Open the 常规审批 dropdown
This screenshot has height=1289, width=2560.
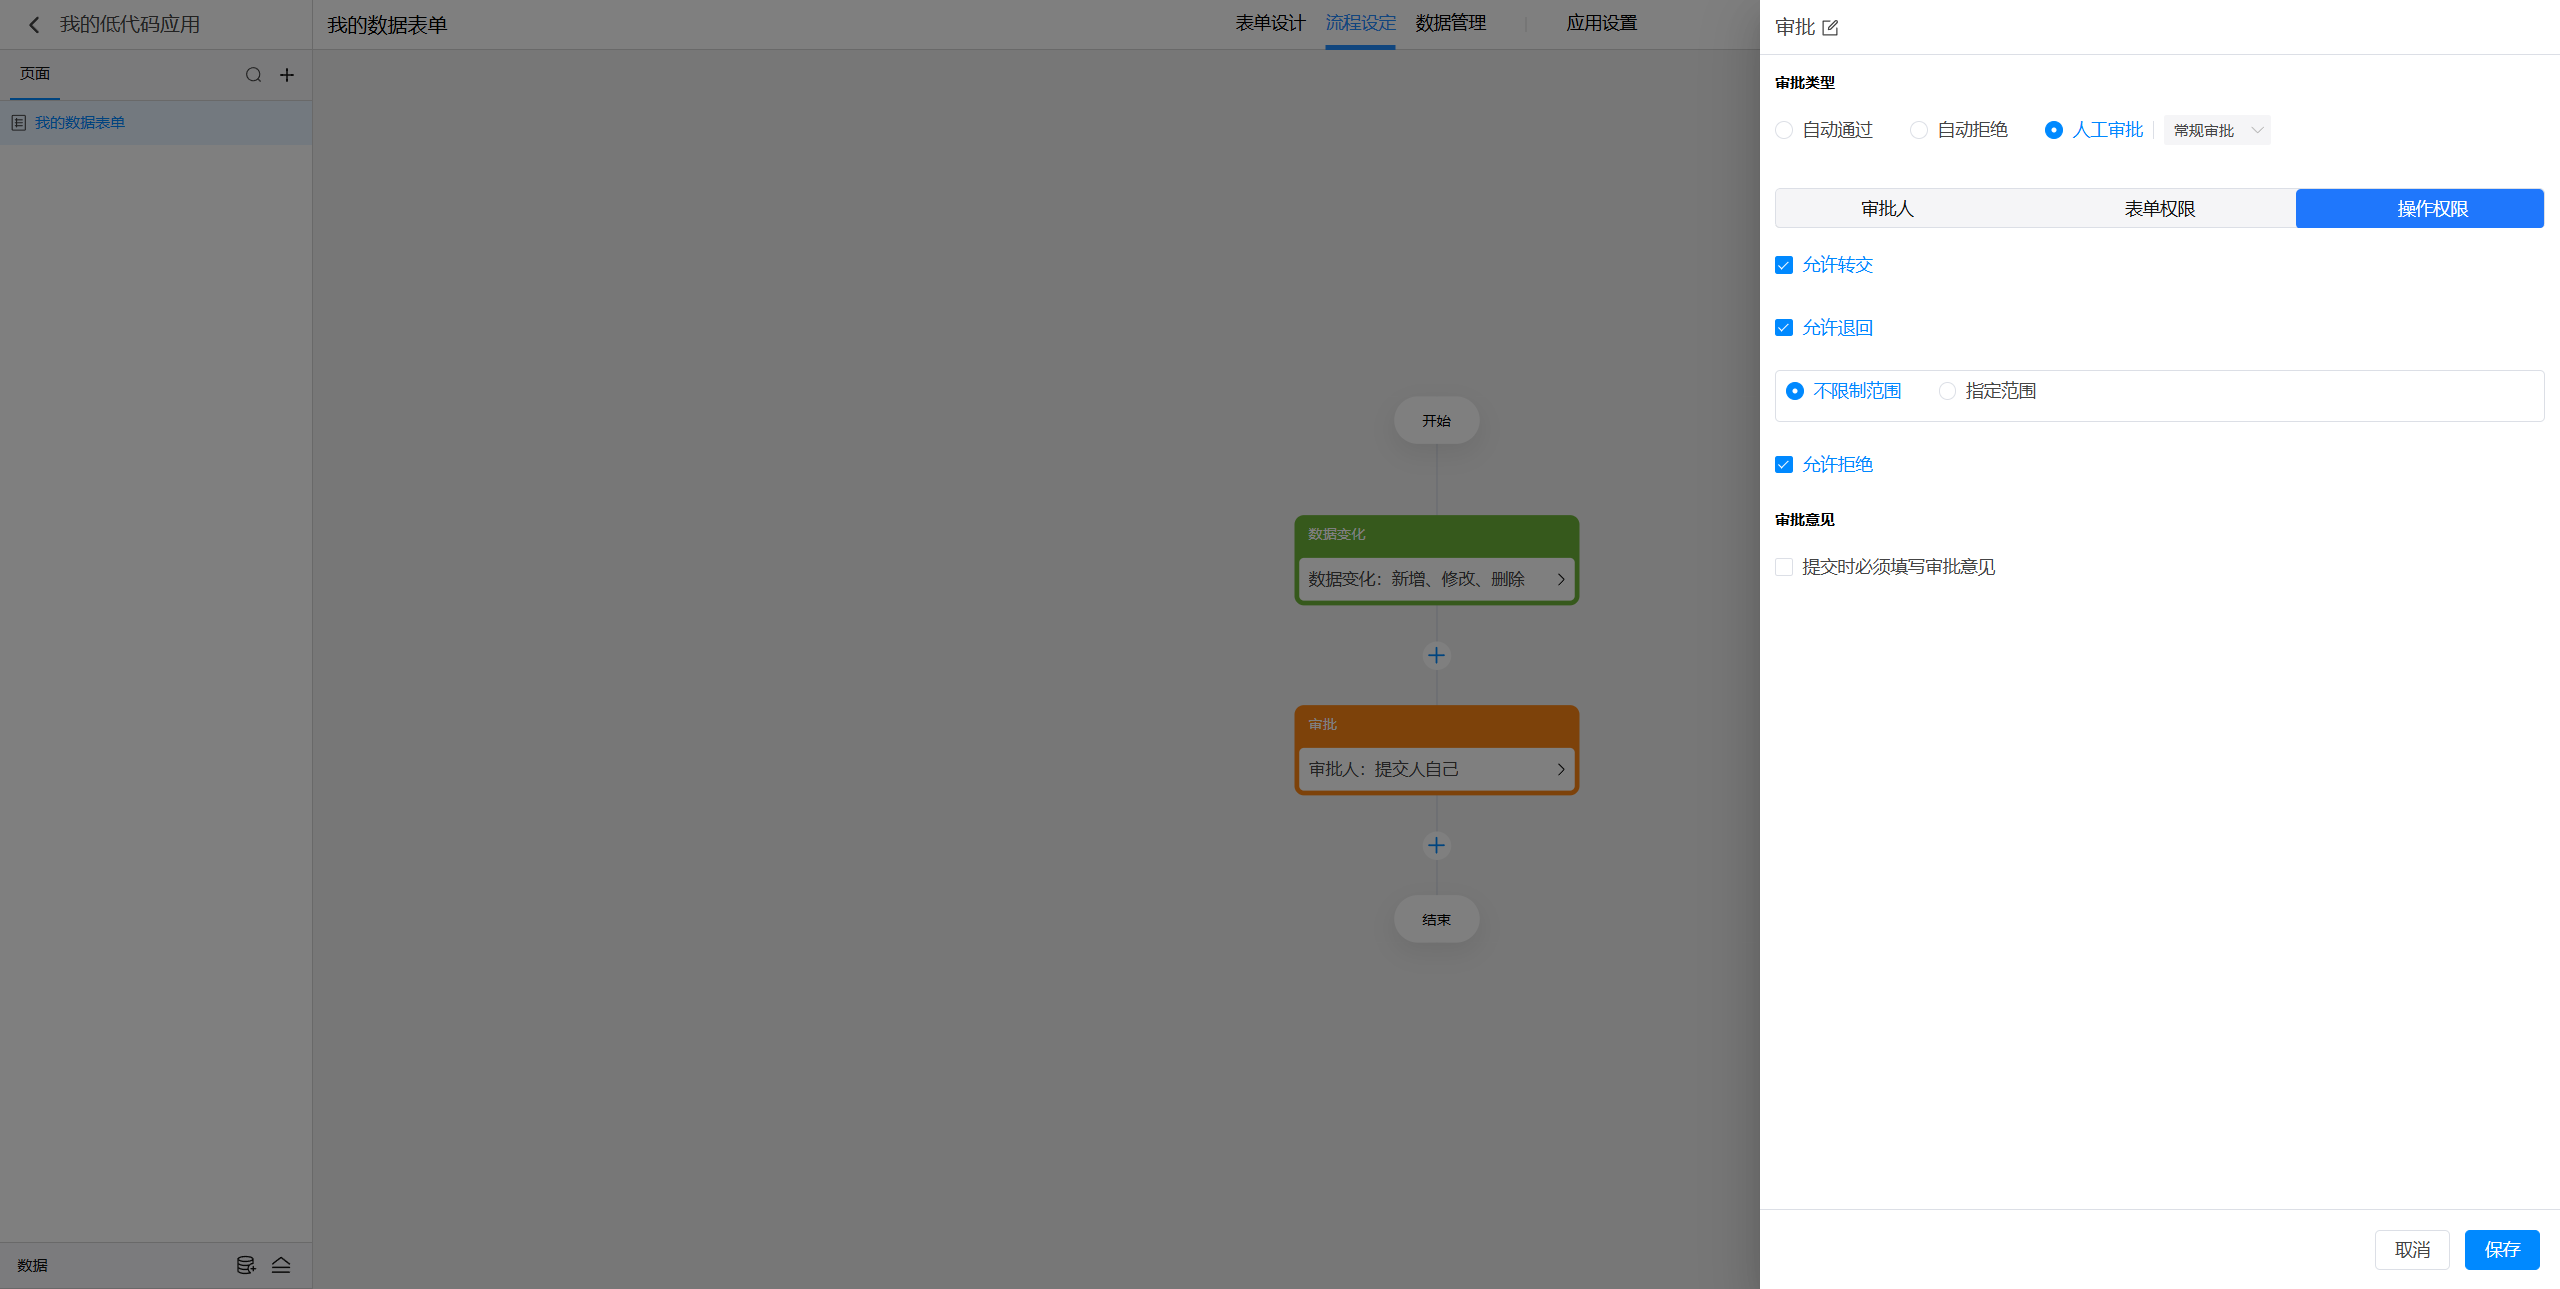coord(2216,131)
